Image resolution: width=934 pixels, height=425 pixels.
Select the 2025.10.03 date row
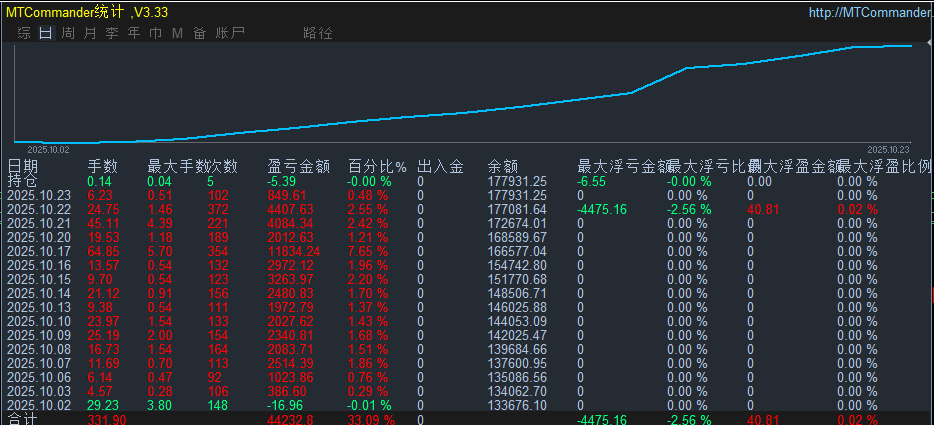(x=39, y=392)
